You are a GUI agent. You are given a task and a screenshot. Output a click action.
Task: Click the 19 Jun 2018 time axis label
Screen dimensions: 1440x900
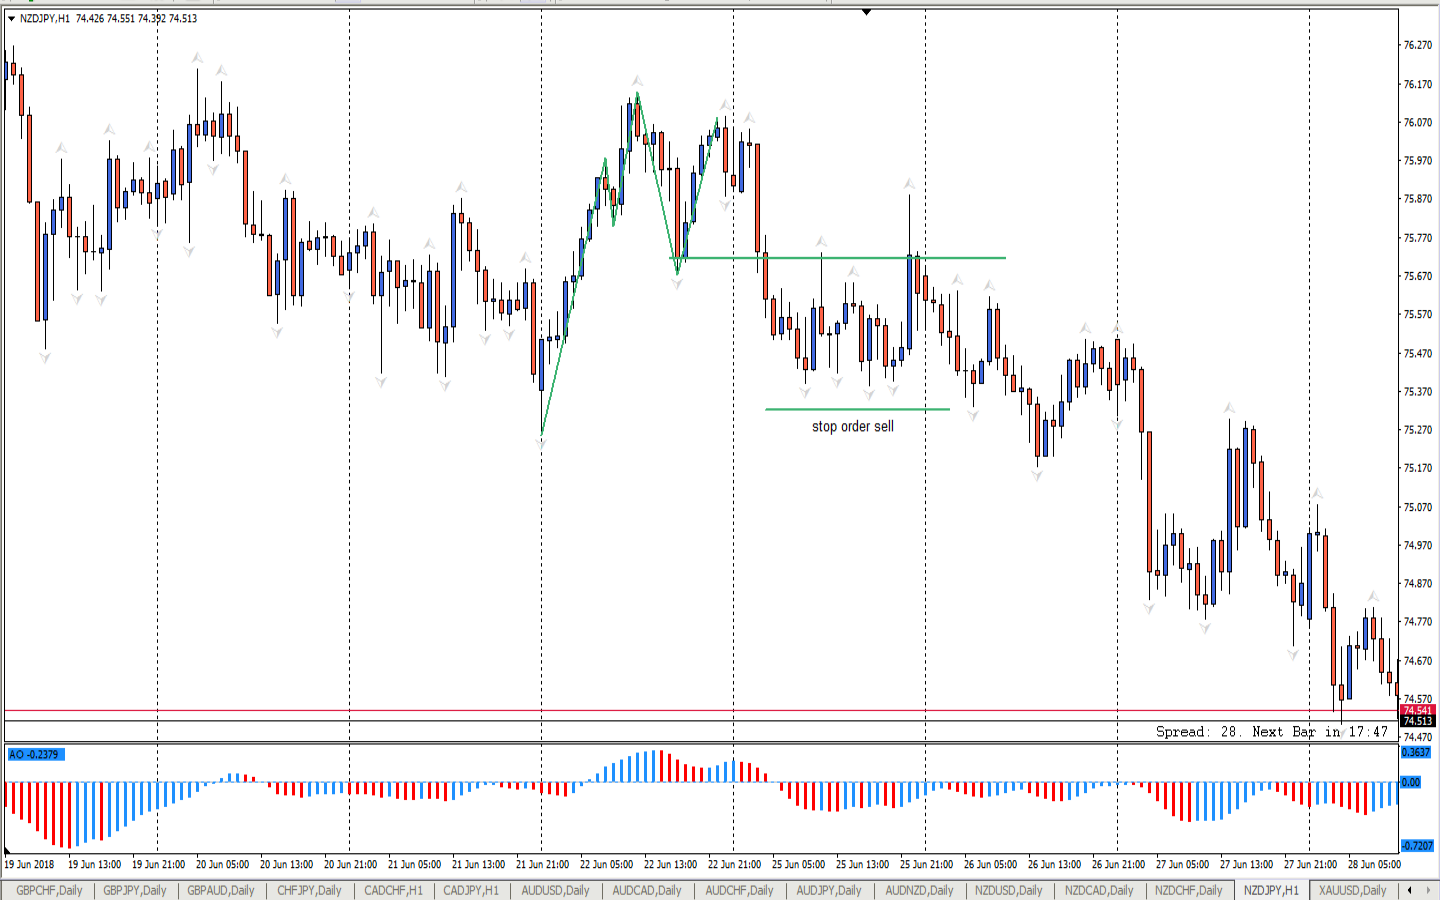[x=30, y=864]
